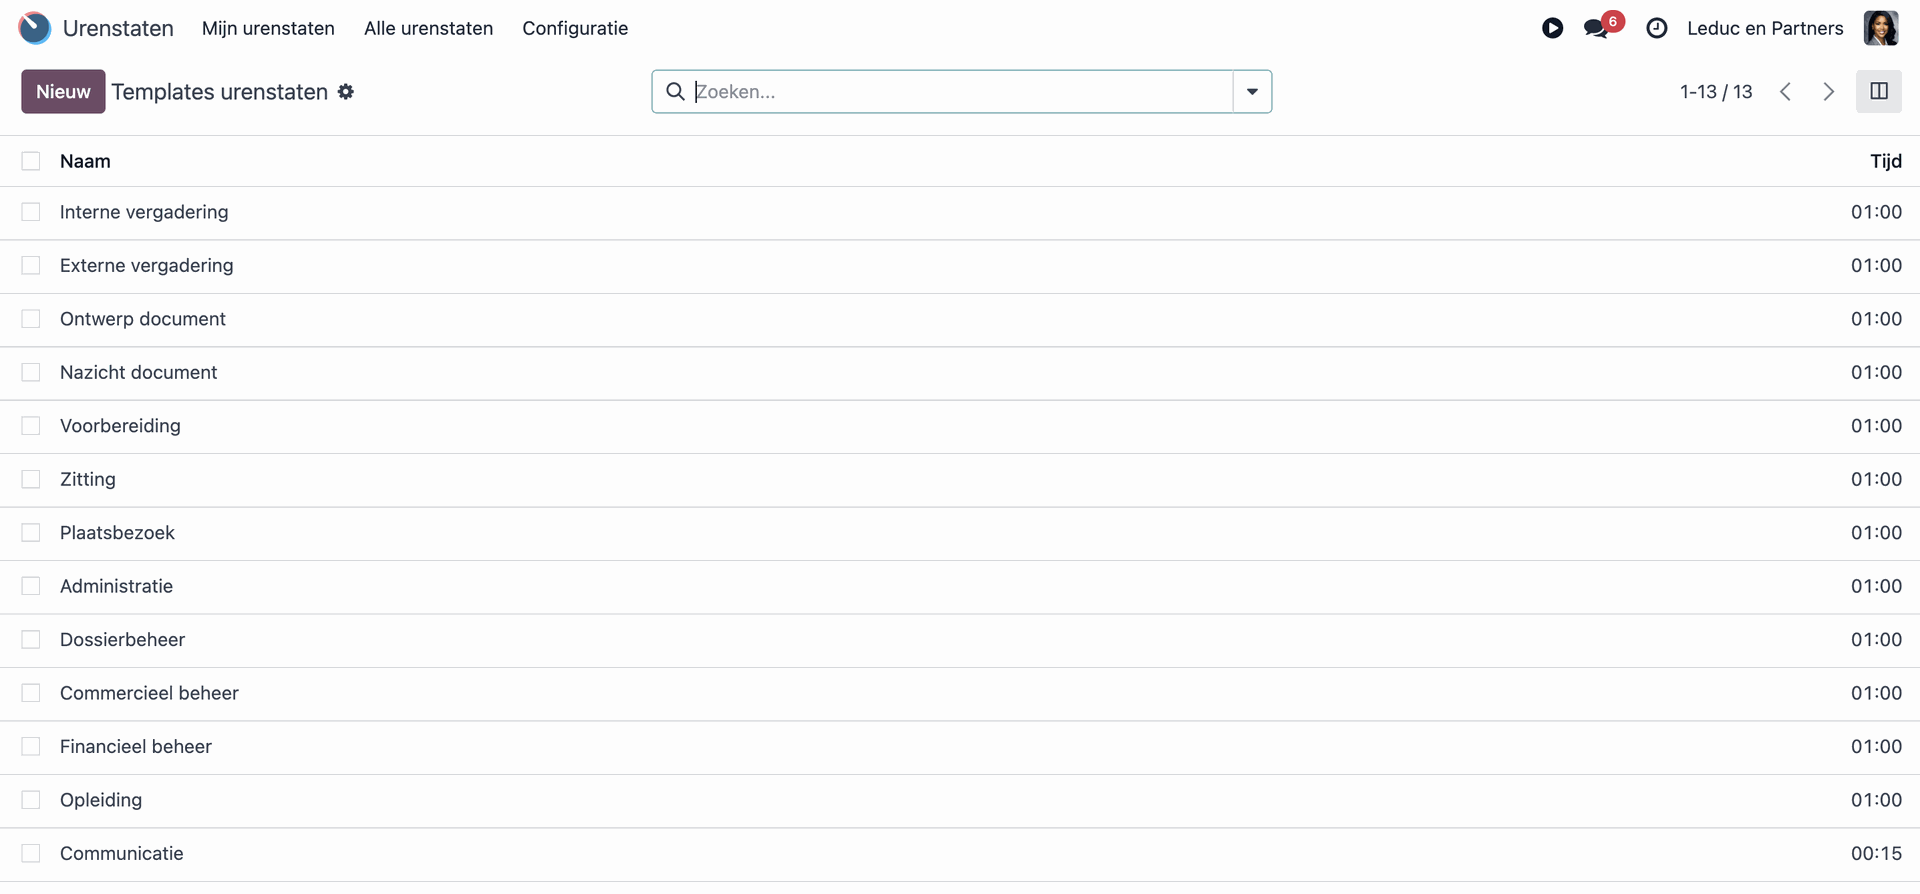
Task: Expand the search options dropdown arrow
Action: [1252, 92]
